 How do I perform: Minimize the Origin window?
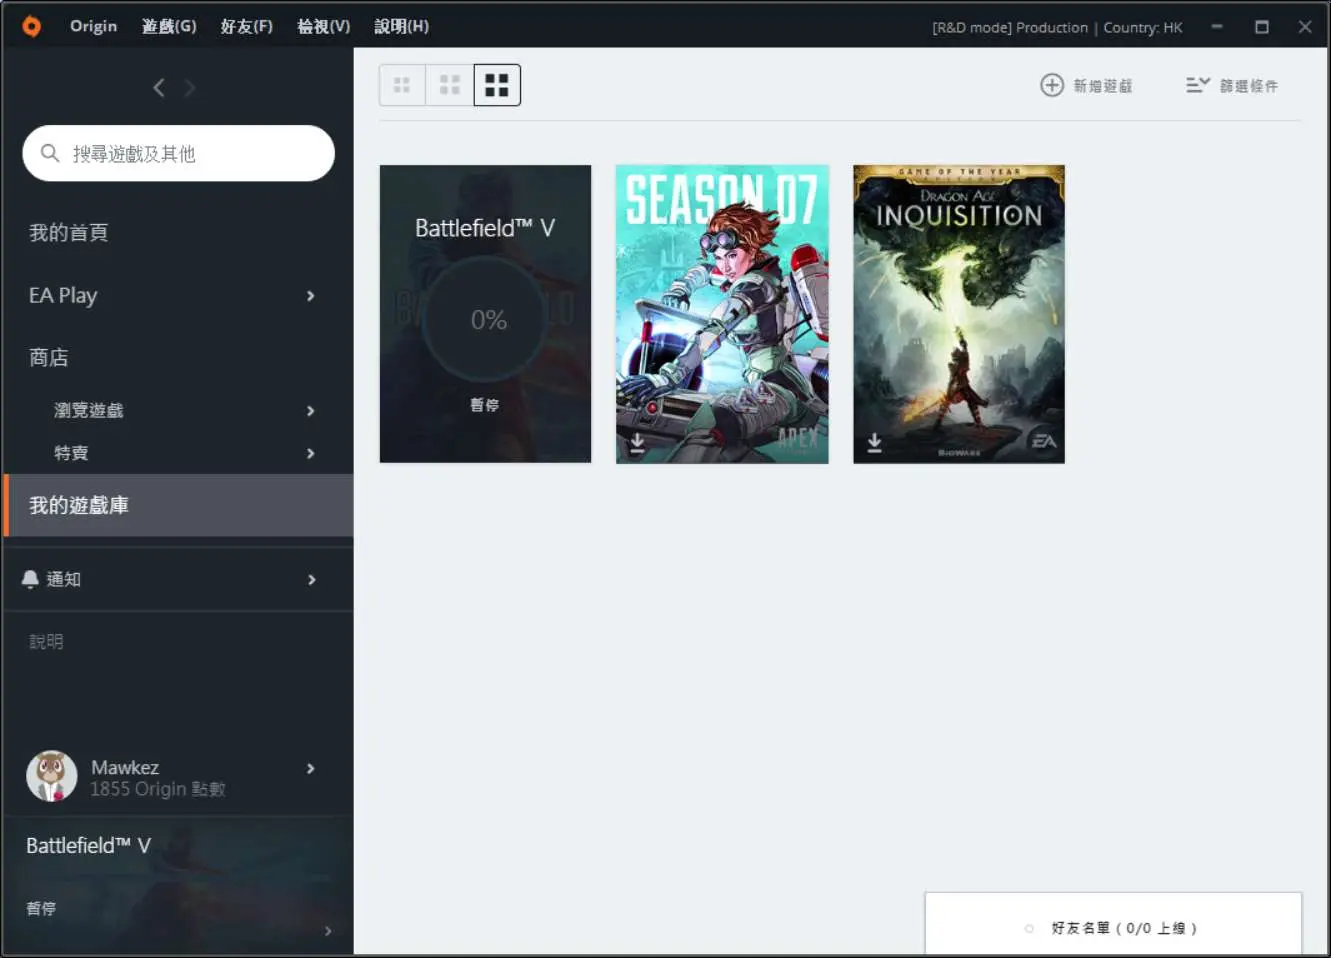[1217, 27]
